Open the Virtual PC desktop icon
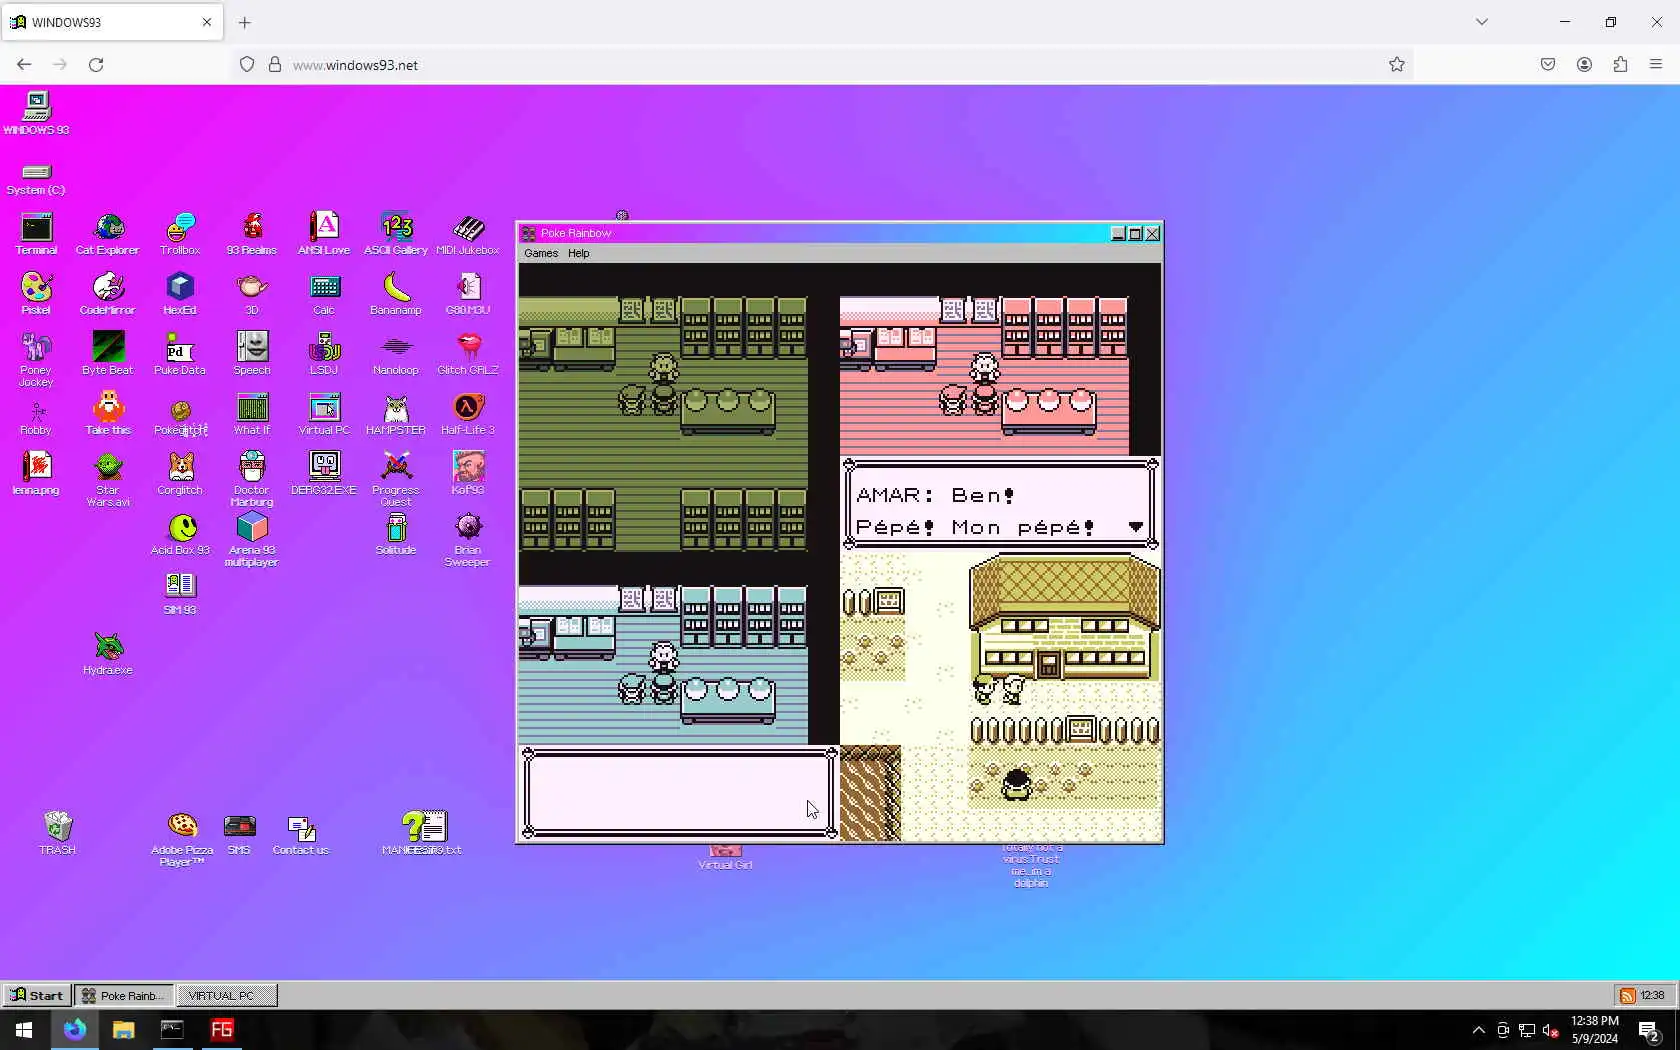Viewport: 1680px width, 1050px height. click(x=324, y=414)
